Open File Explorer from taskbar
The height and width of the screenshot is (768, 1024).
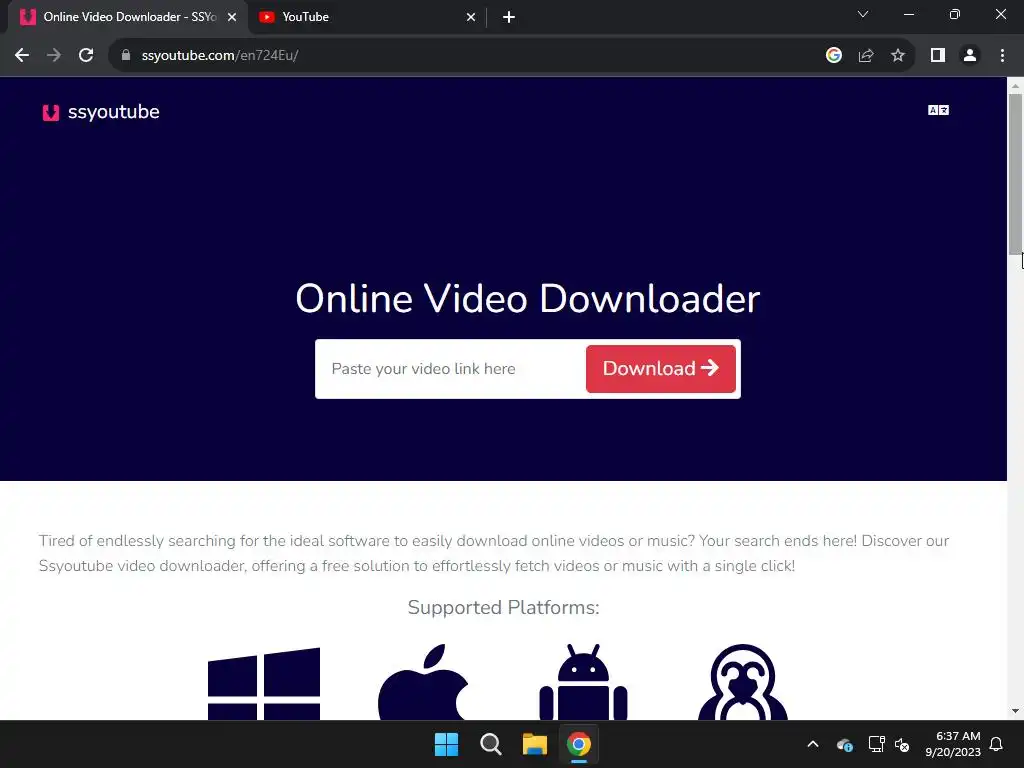(x=534, y=744)
